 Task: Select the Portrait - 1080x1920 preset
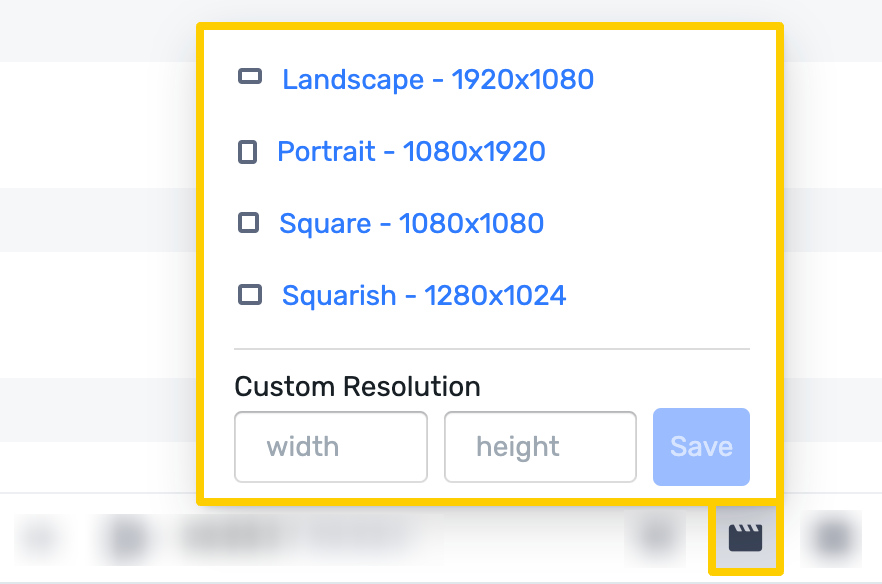pos(411,151)
